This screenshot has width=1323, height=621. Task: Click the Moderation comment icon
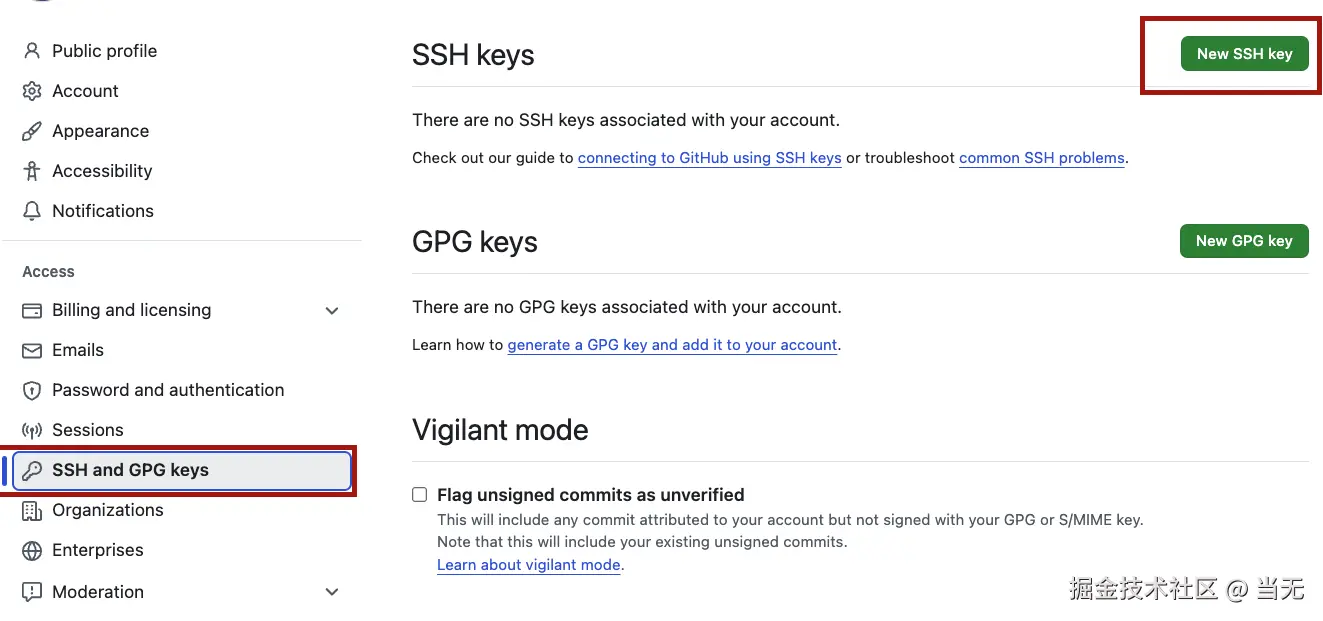(x=31, y=591)
